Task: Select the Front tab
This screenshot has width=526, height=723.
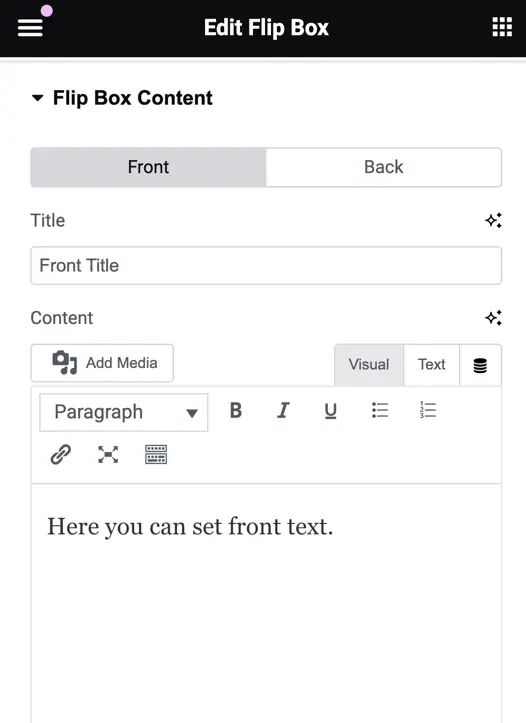Action: pyautogui.click(x=148, y=167)
